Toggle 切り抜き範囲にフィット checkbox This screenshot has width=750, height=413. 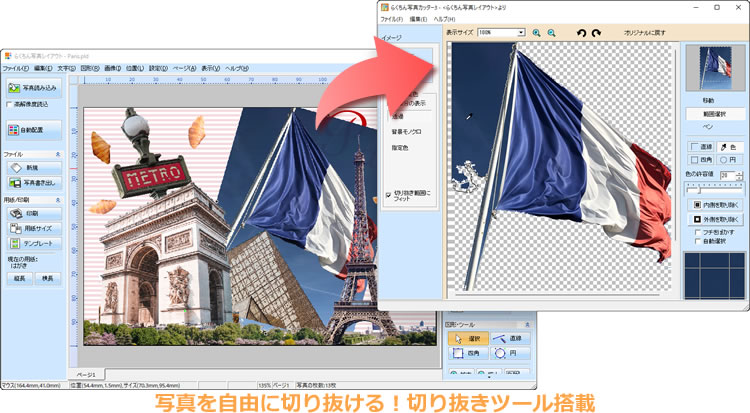coord(388,195)
